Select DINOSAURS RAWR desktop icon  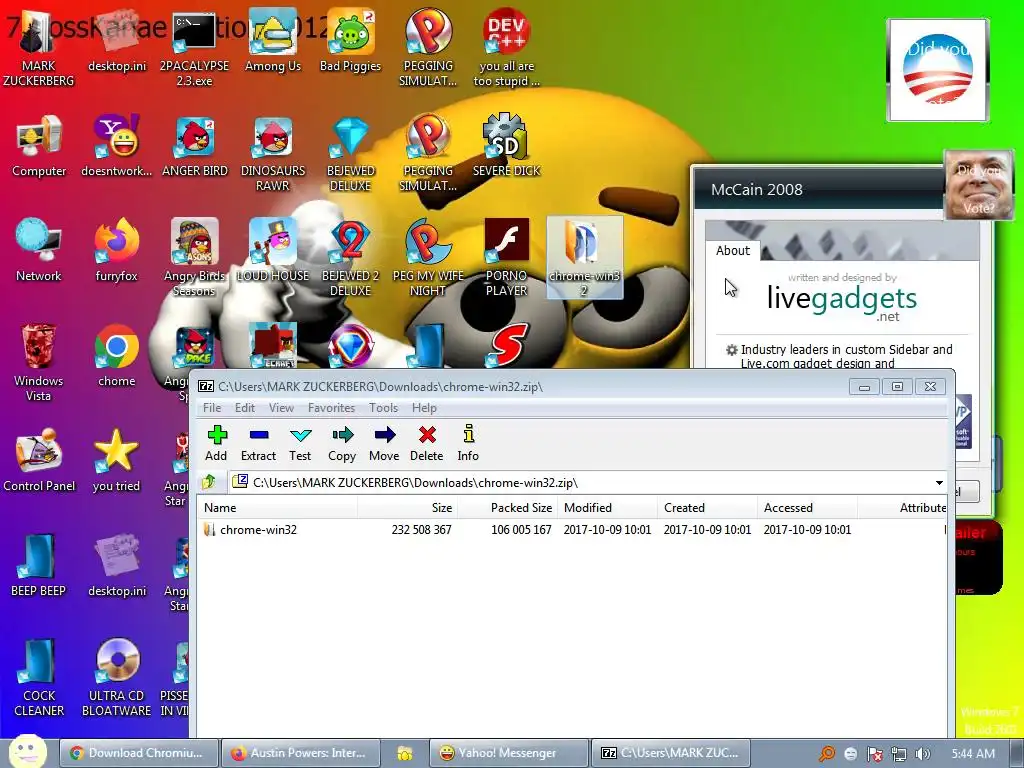pos(272,153)
